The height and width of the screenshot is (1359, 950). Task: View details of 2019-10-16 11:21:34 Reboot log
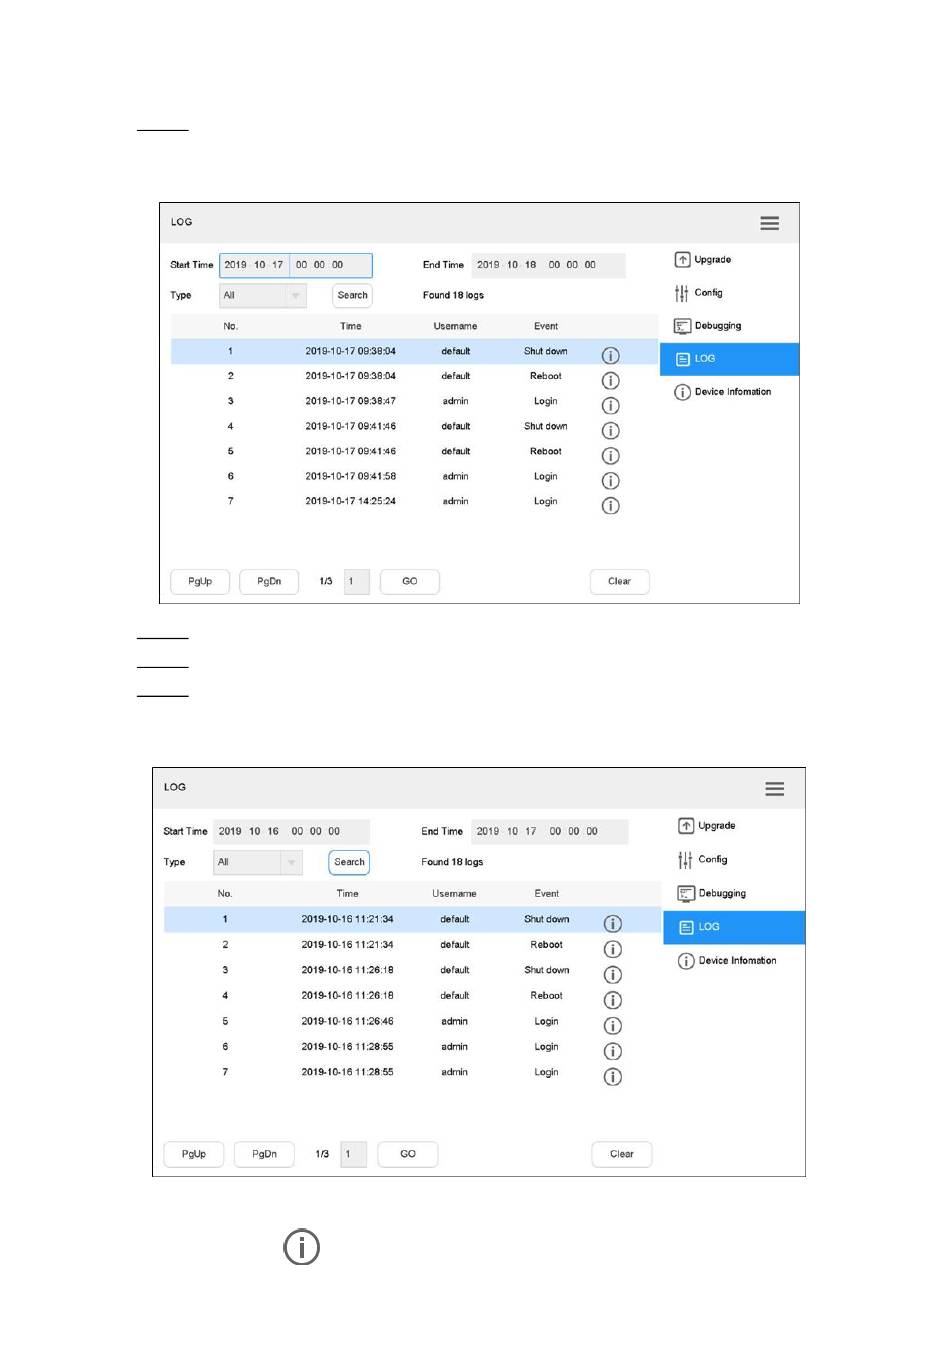tap(613, 949)
